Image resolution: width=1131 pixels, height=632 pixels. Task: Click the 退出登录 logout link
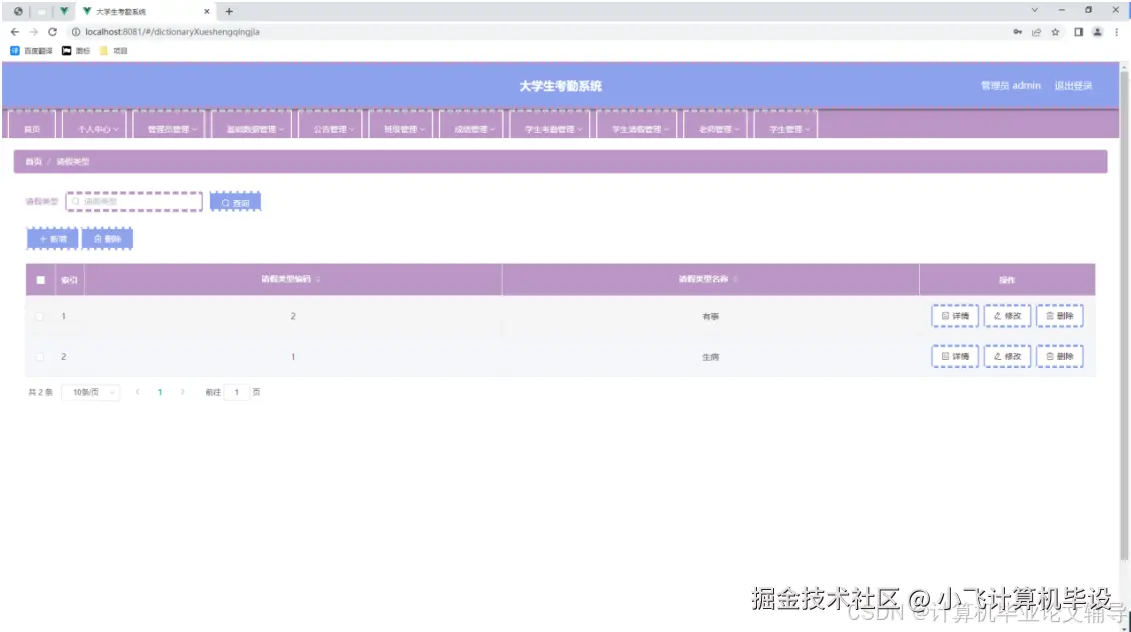[1073, 85]
